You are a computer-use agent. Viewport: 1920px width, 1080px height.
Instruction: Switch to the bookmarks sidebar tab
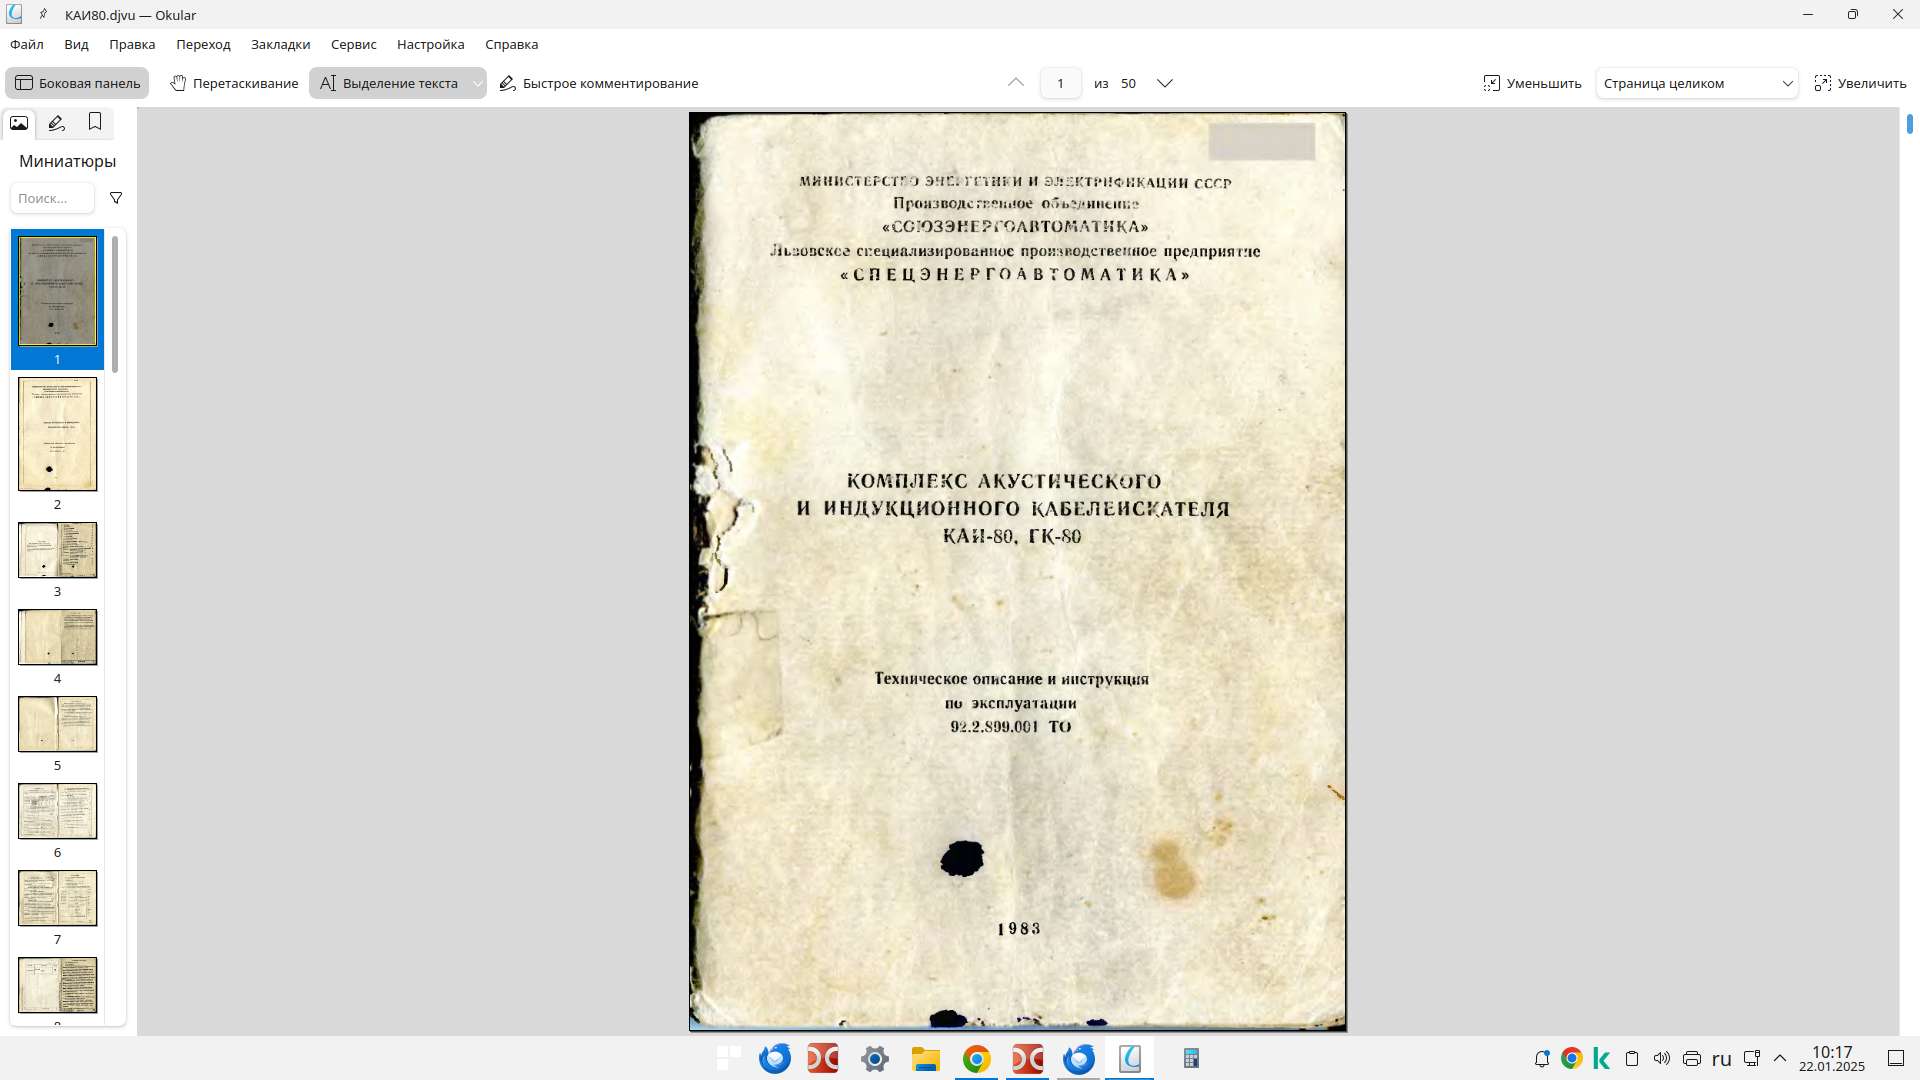pyautogui.click(x=95, y=122)
